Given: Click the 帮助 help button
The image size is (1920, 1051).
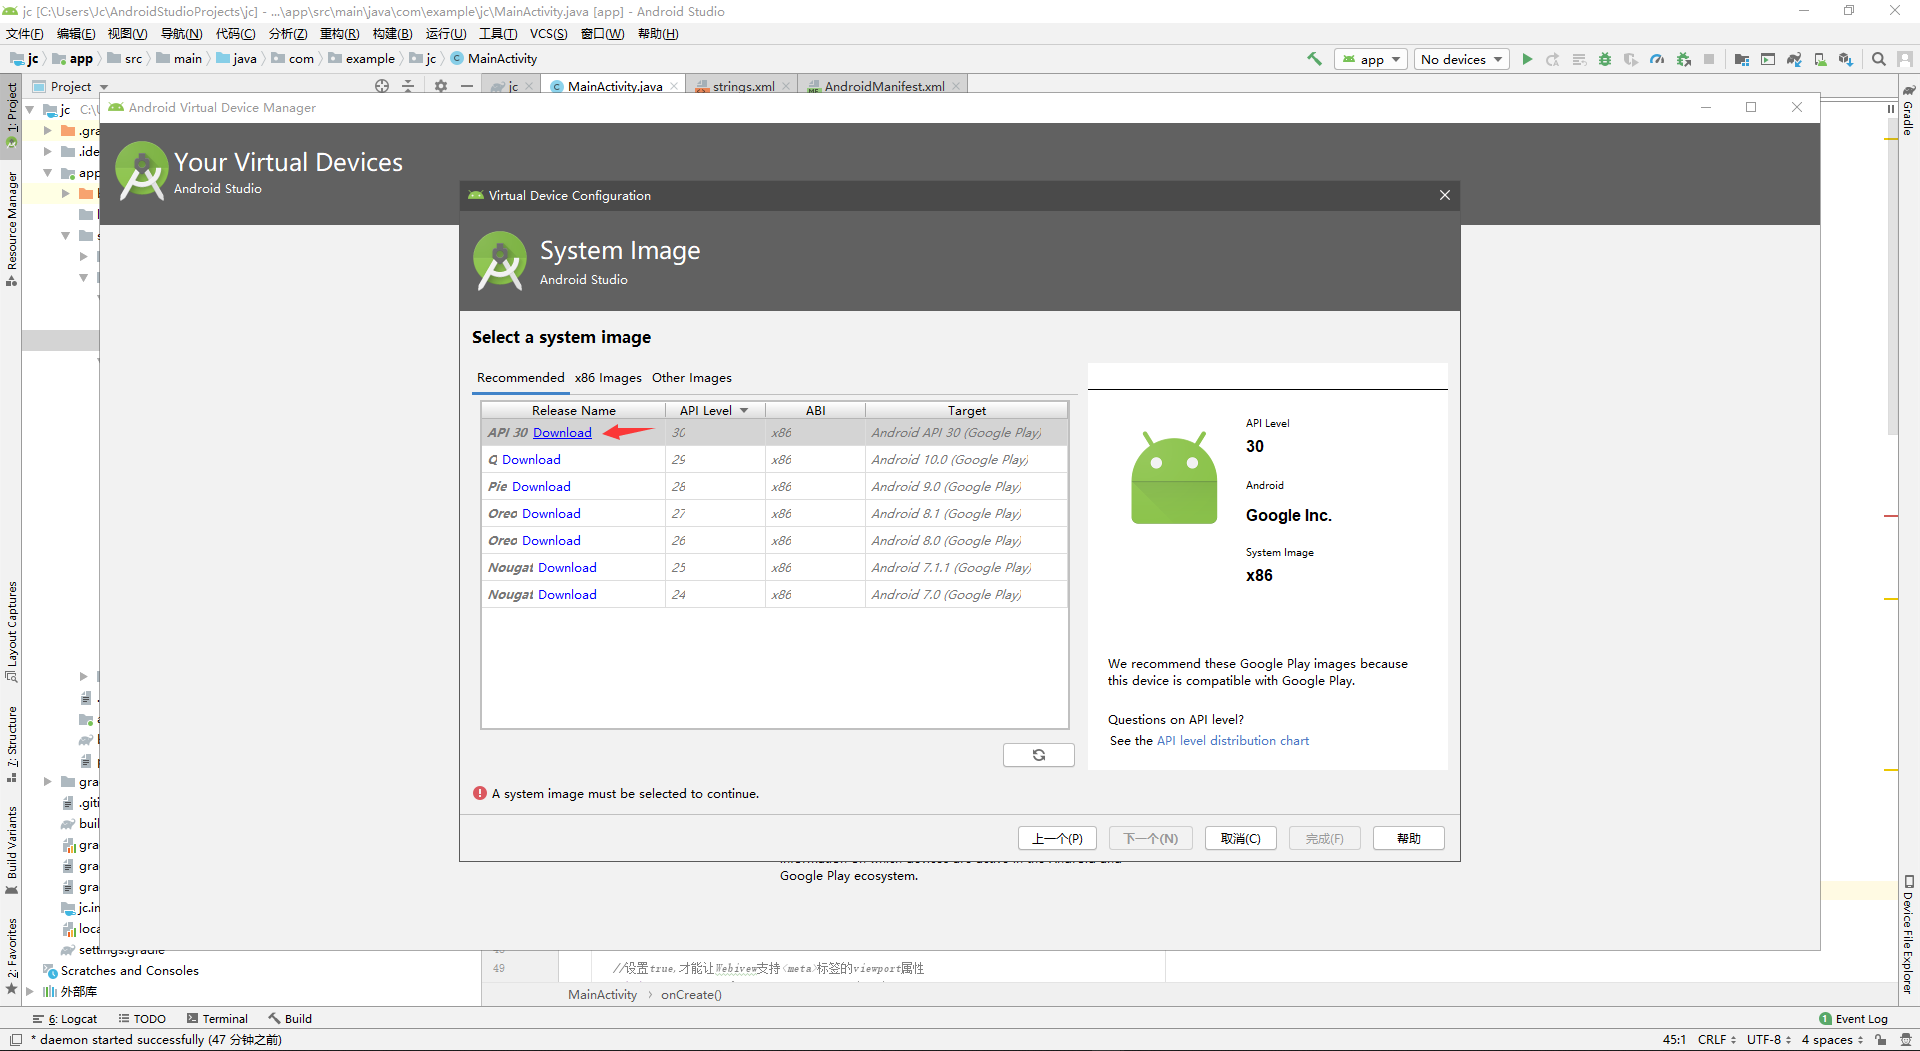Looking at the screenshot, I should pyautogui.click(x=1408, y=838).
